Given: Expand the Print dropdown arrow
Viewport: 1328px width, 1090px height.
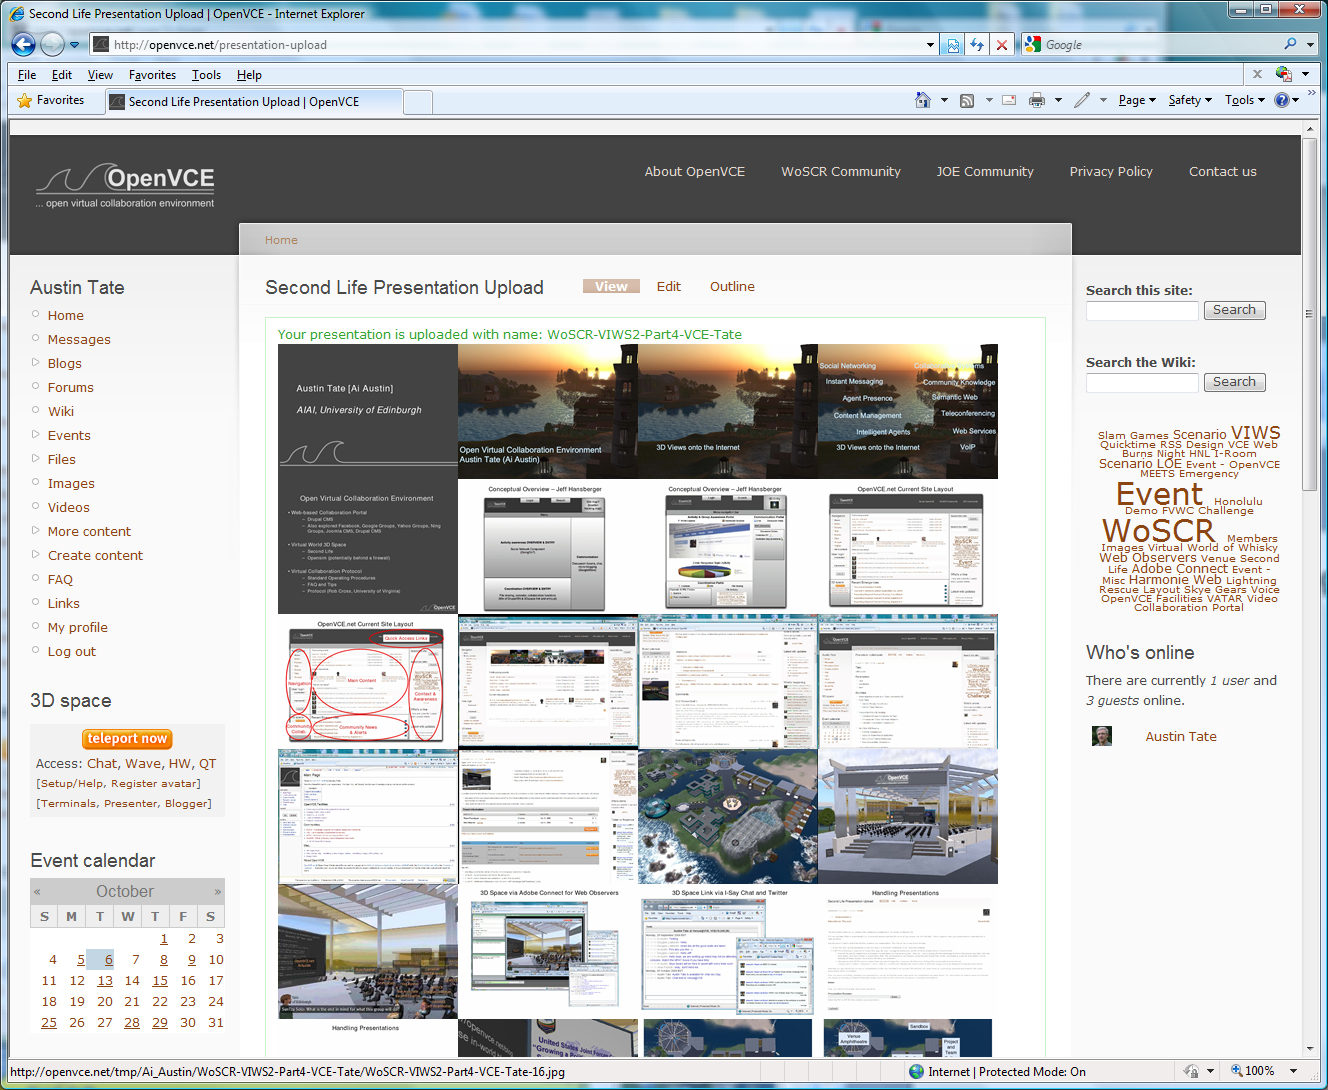Looking at the screenshot, I should coord(1058,100).
